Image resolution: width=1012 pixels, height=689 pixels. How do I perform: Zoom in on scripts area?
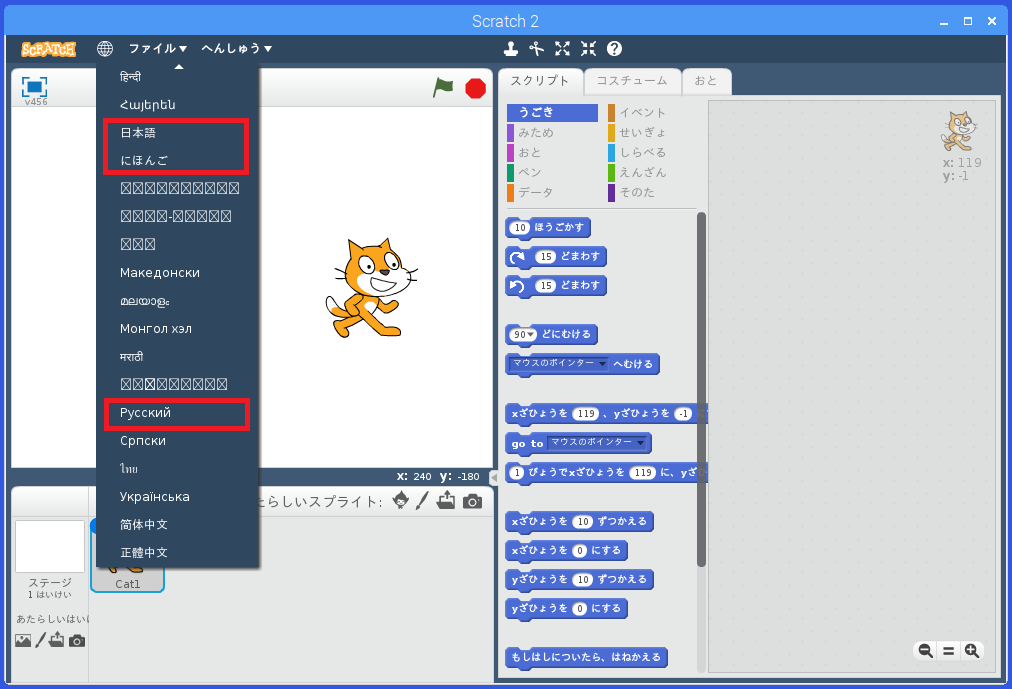click(x=972, y=651)
